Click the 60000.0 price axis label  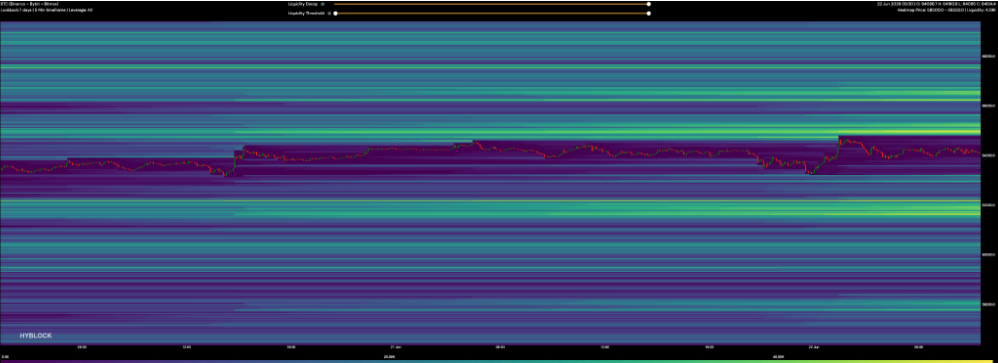click(988, 255)
